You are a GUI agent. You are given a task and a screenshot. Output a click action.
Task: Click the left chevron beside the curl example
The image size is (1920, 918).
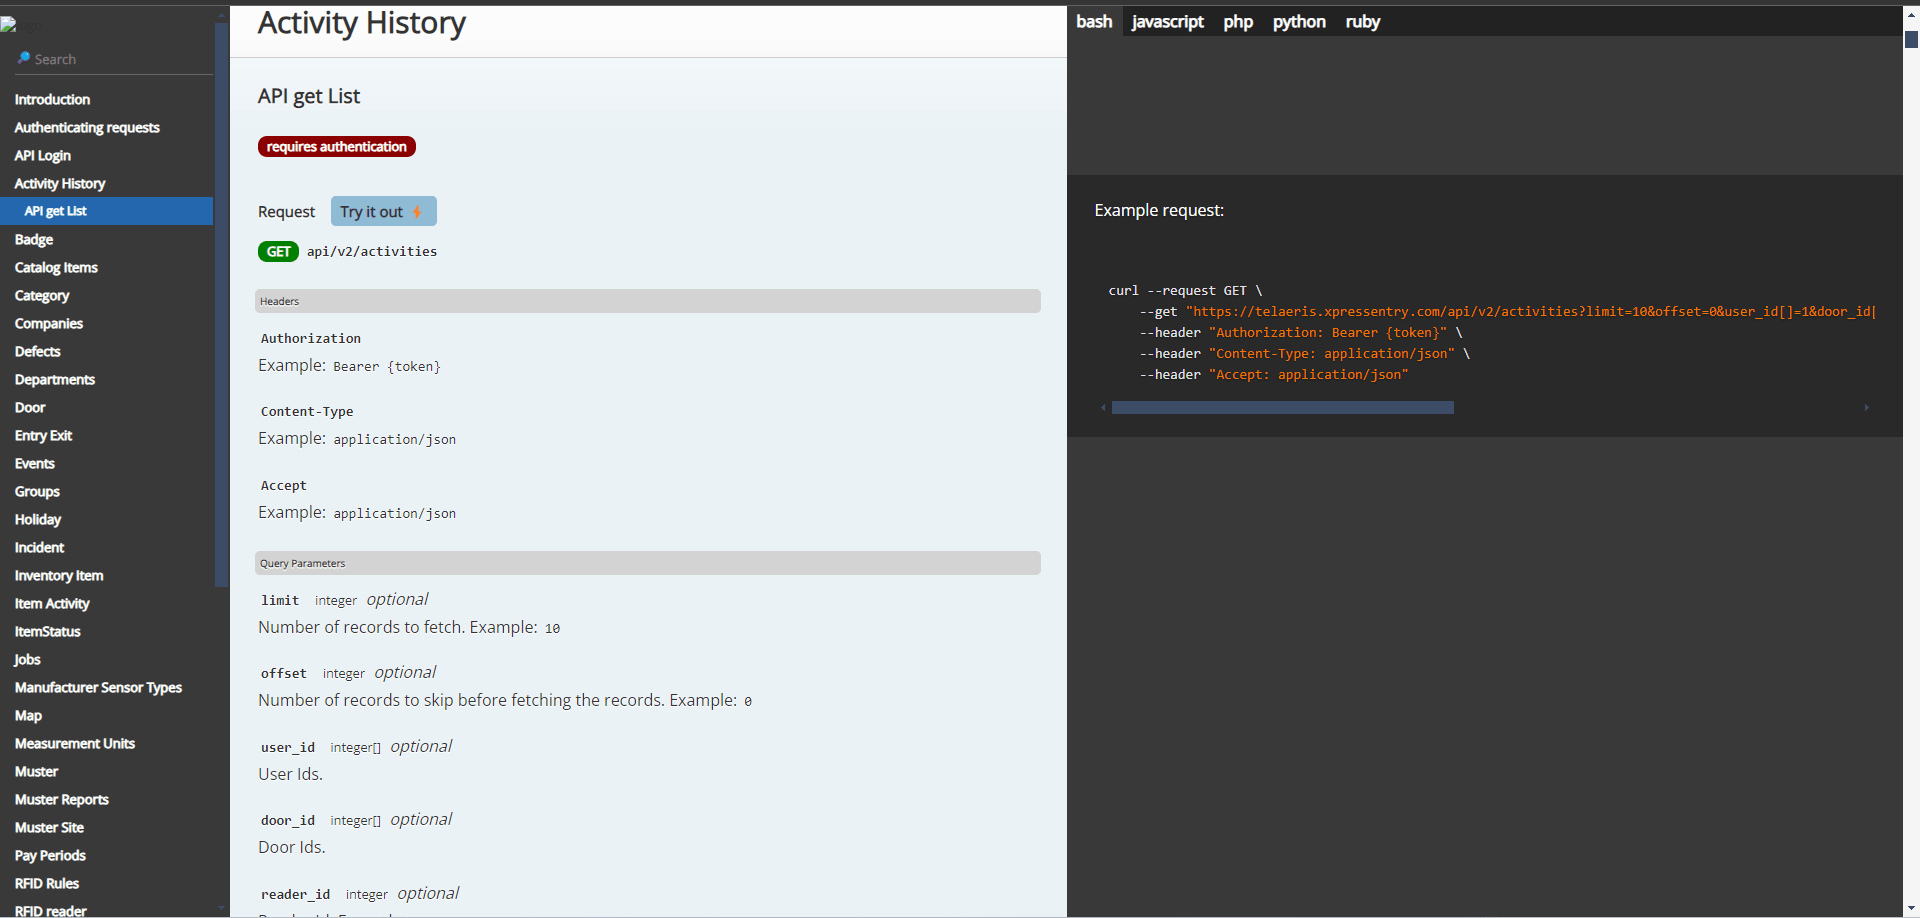pyautogui.click(x=1103, y=408)
